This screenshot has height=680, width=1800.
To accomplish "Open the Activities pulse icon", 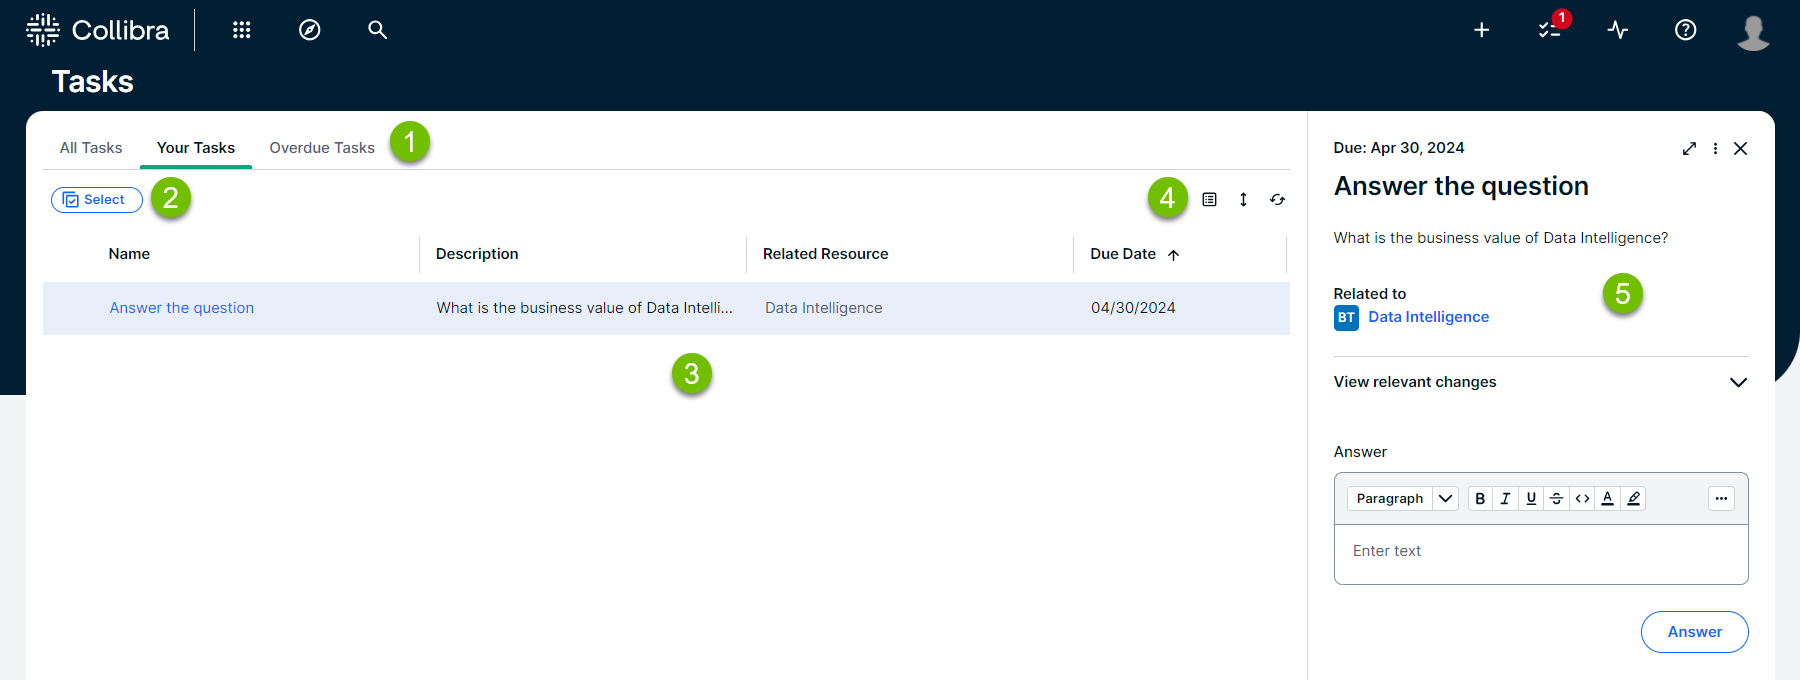I will tap(1617, 30).
